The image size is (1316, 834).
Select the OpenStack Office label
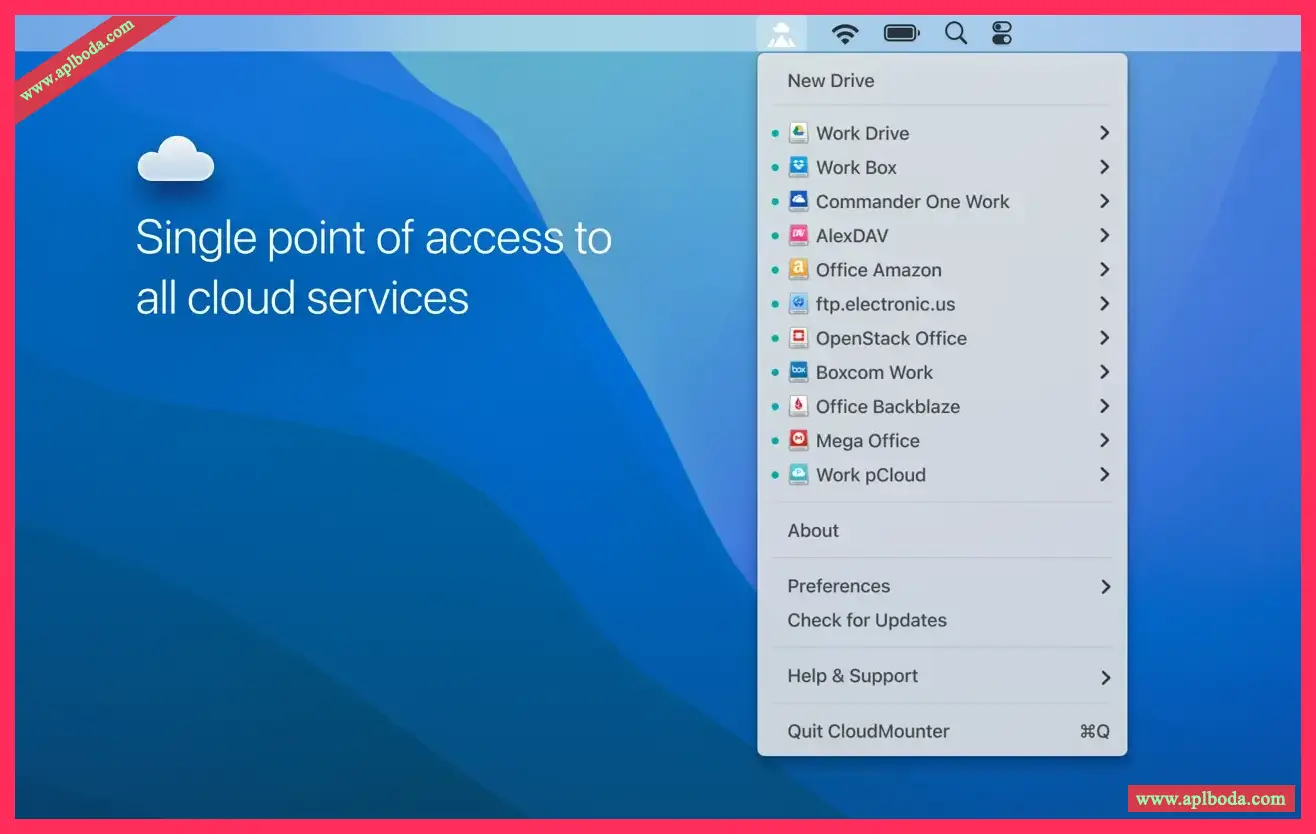[x=891, y=338]
